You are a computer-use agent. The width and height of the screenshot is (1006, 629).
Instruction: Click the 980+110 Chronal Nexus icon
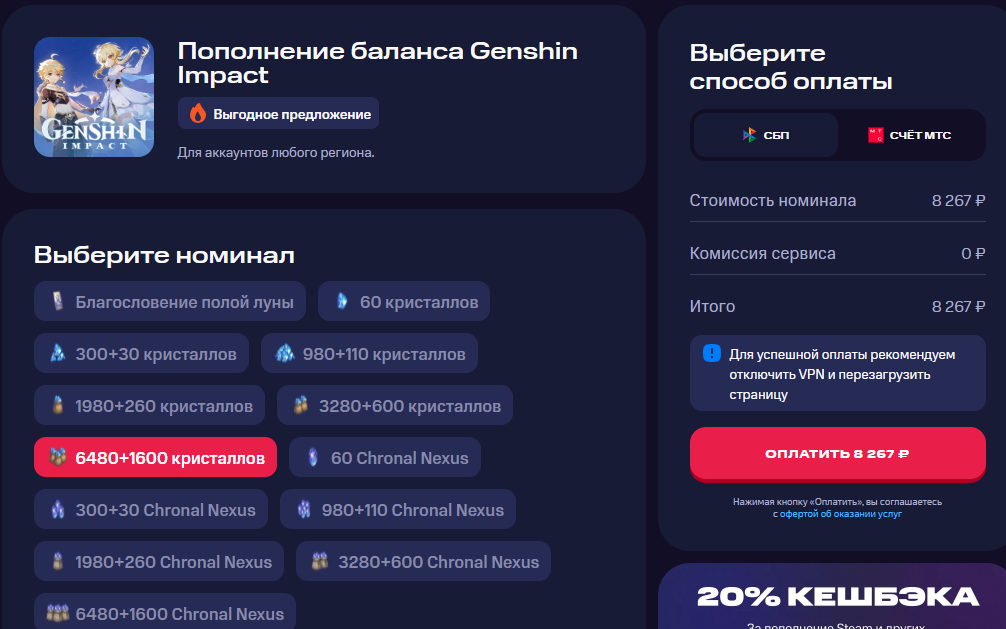(x=303, y=509)
